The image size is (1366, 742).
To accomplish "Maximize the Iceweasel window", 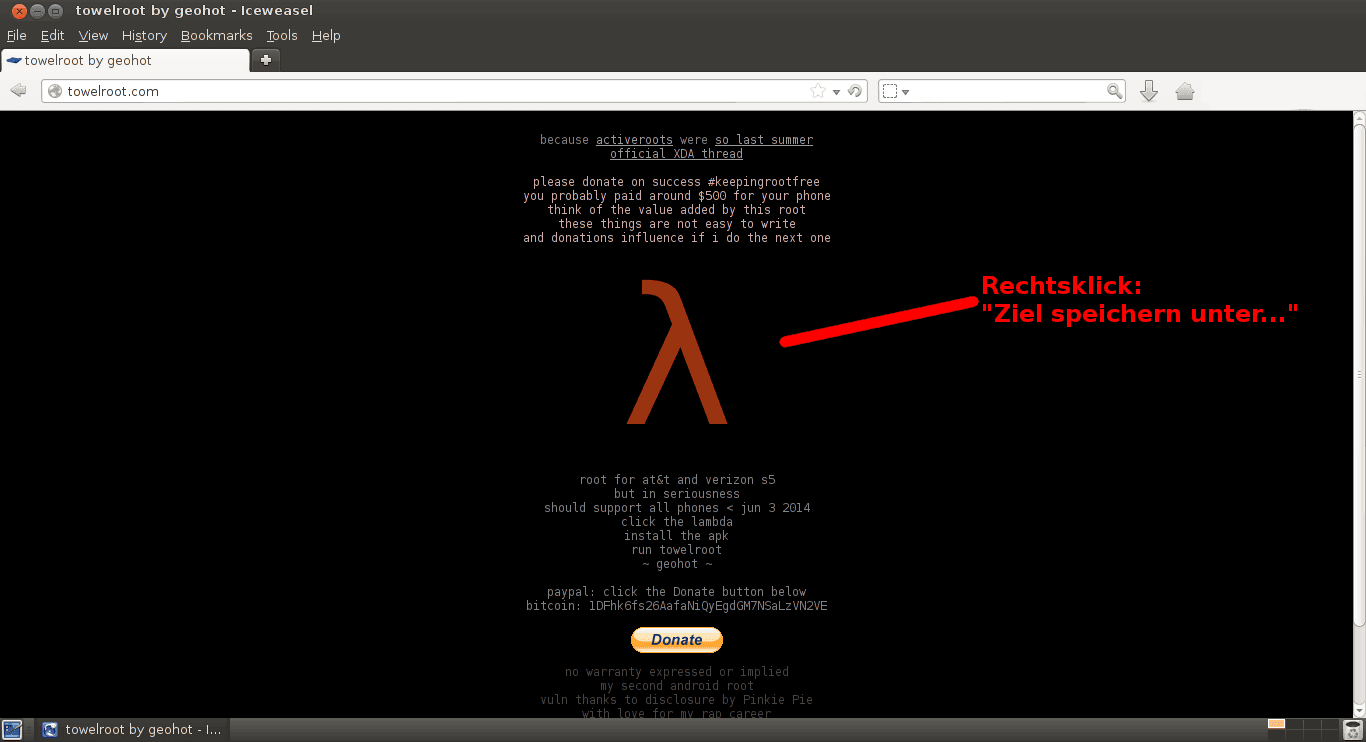I will point(55,12).
